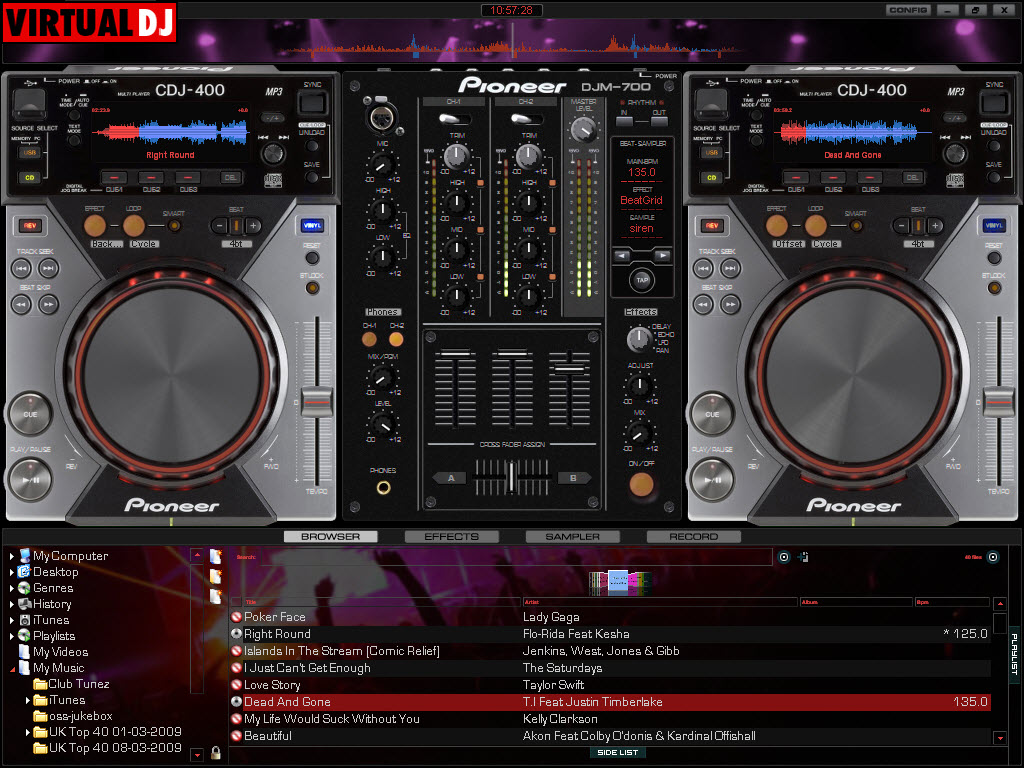Viewport: 1024px width, 768px height.
Task: Click the SYNC button on the right deck
Action: 993,102
